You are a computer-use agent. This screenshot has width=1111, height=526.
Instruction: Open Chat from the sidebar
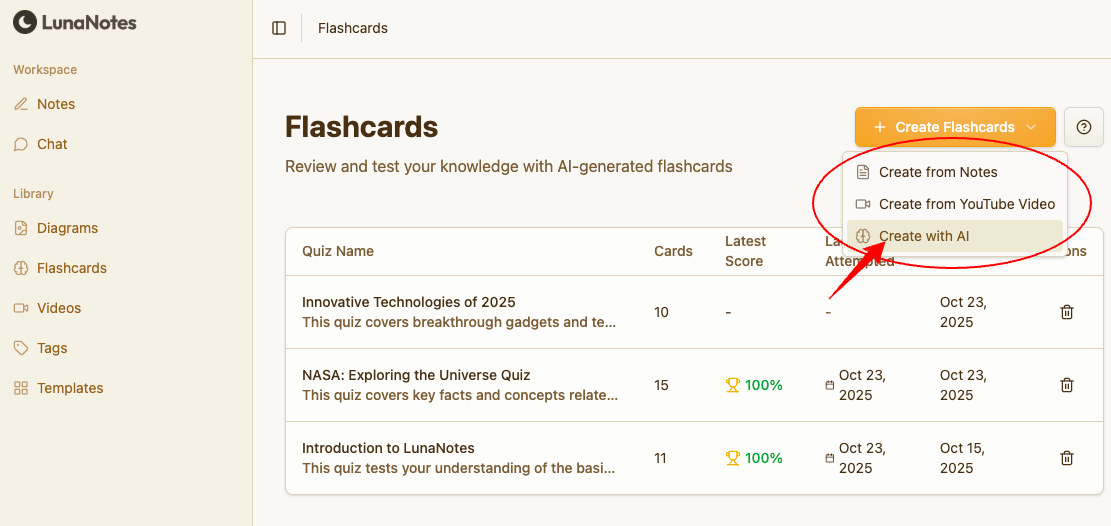click(52, 144)
